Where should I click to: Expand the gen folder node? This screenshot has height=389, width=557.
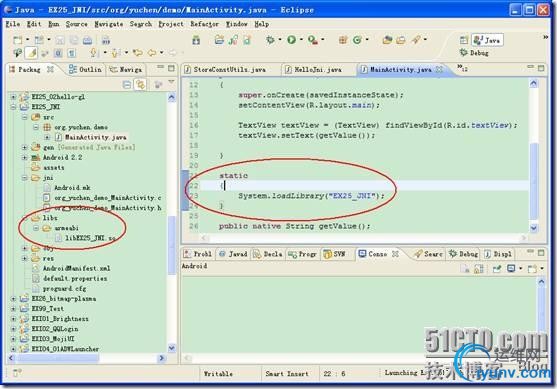[25, 147]
